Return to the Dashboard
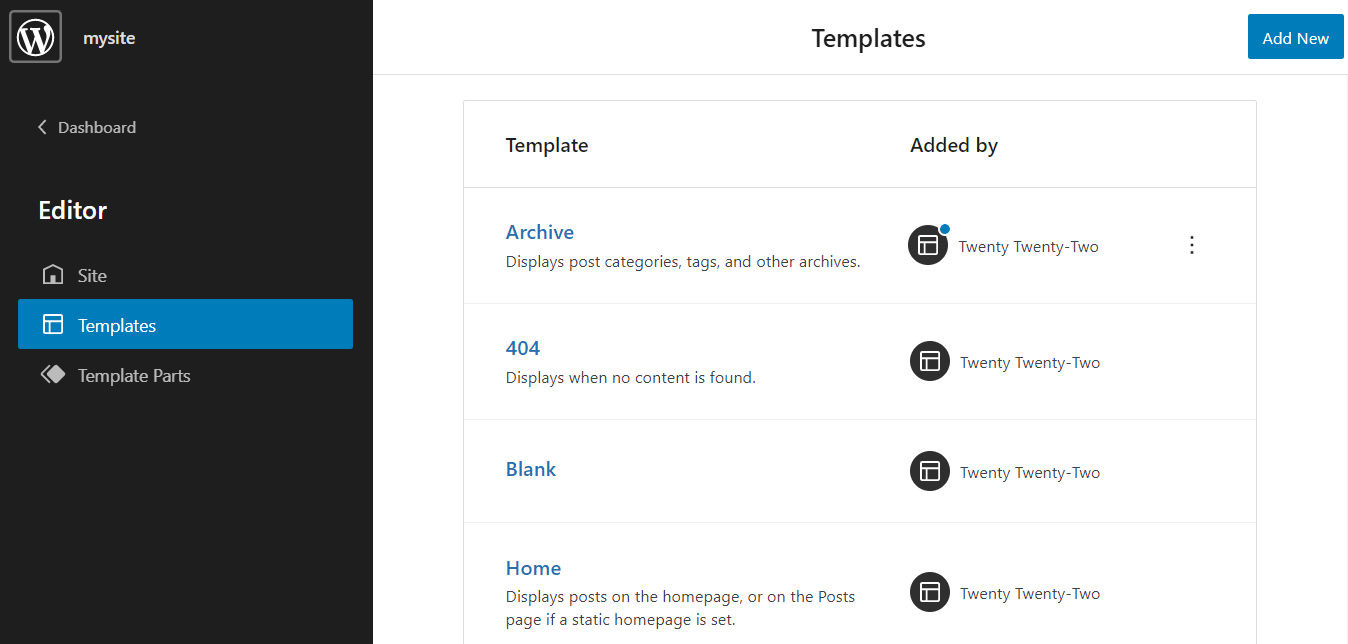1348x644 pixels. [96, 127]
